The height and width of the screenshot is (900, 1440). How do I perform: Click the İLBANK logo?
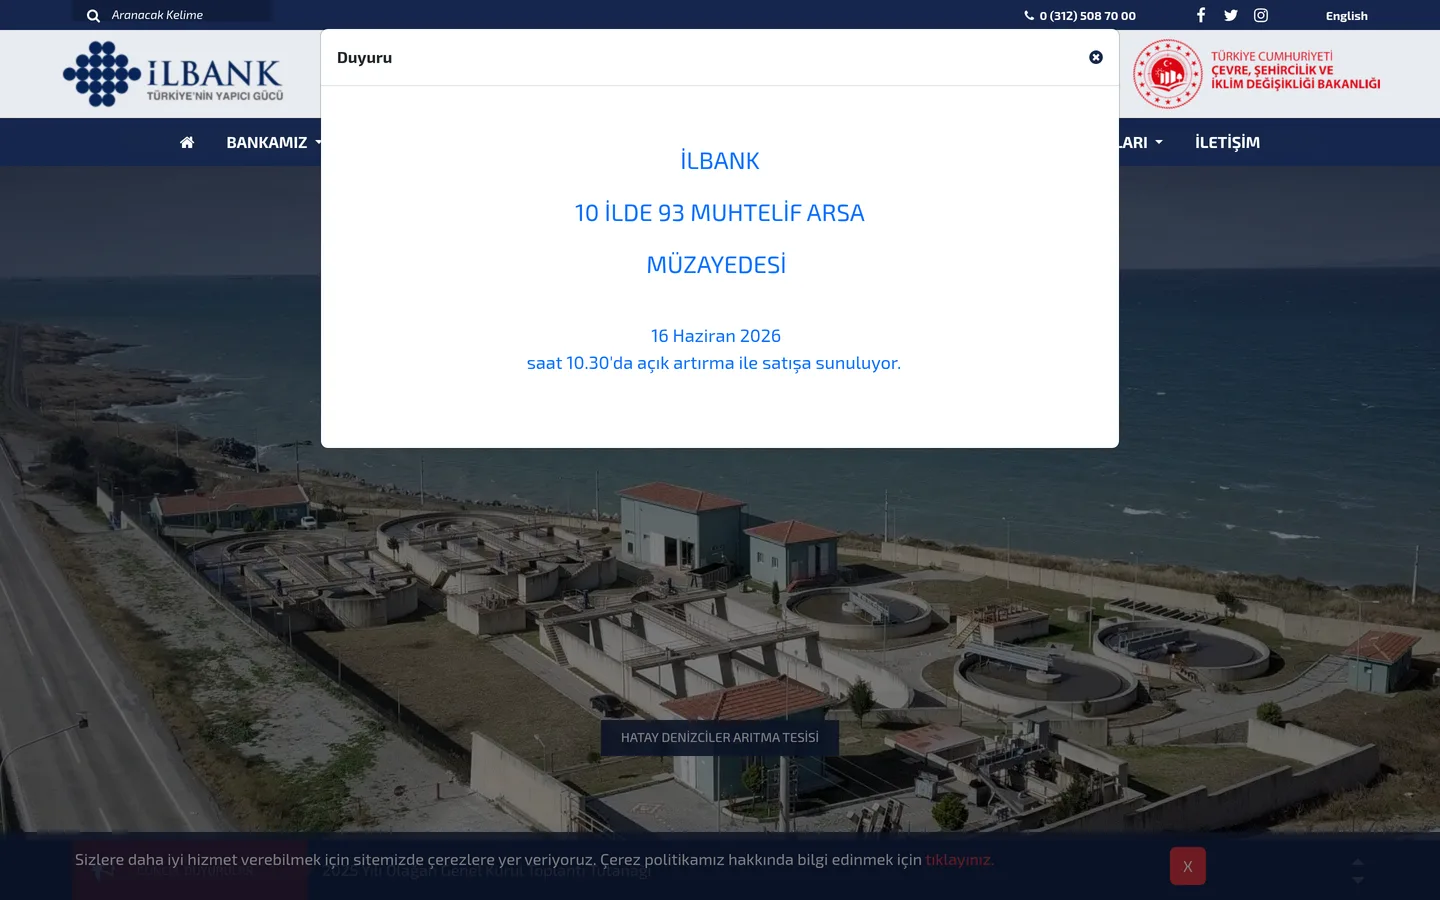173,73
